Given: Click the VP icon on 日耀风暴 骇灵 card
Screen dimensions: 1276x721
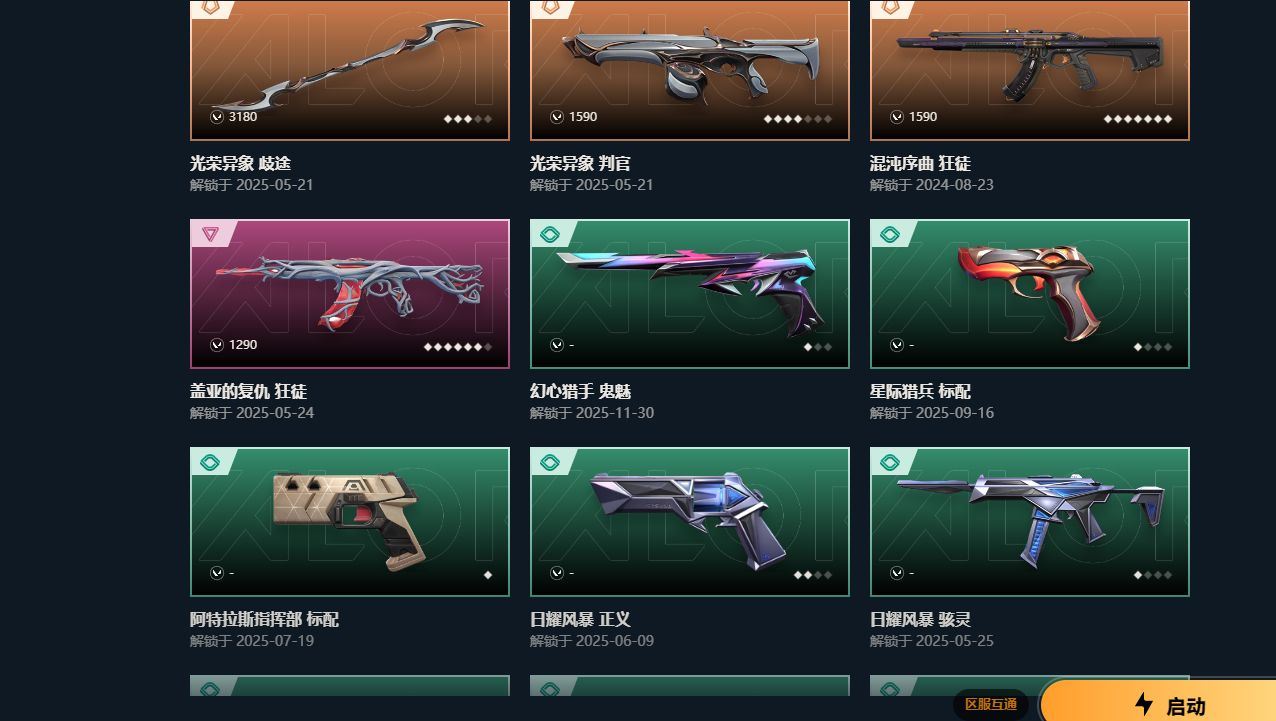Looking at the screenshot, I should click(897, 573).
